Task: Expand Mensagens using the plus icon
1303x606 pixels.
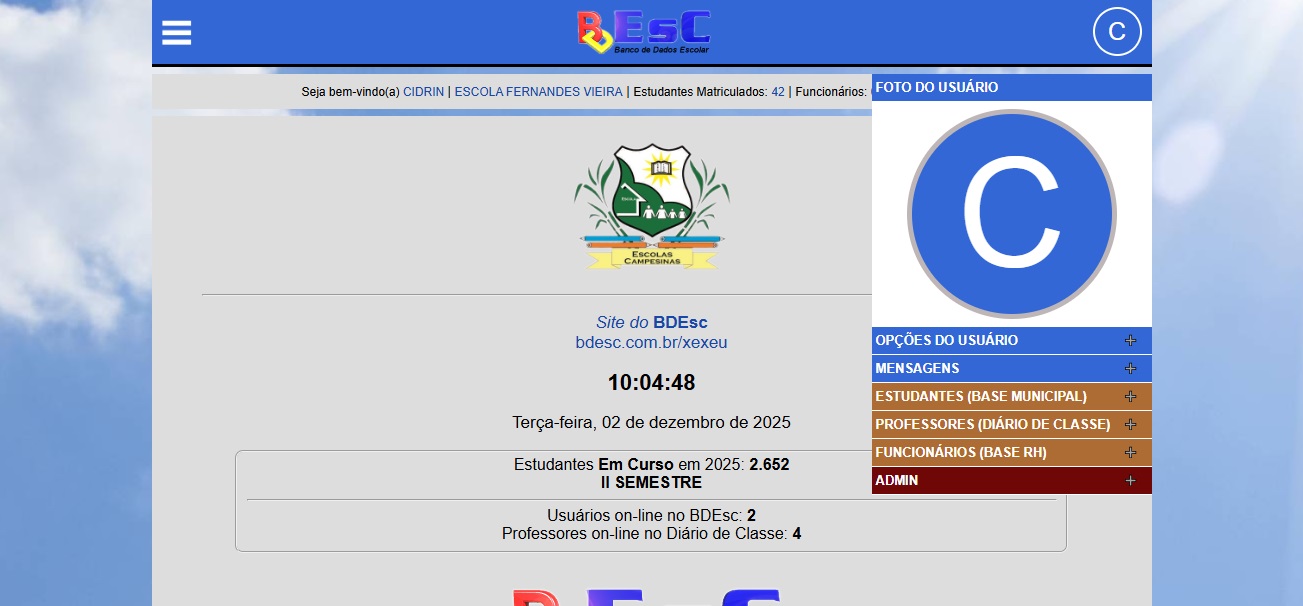Action: coord(1130,369)
